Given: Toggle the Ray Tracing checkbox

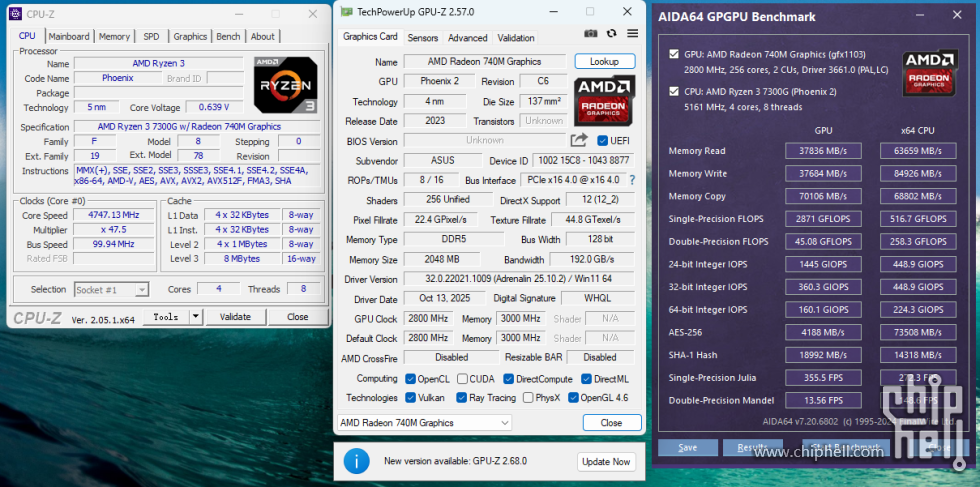Looking at the screenshot, I should pos(461,398).
